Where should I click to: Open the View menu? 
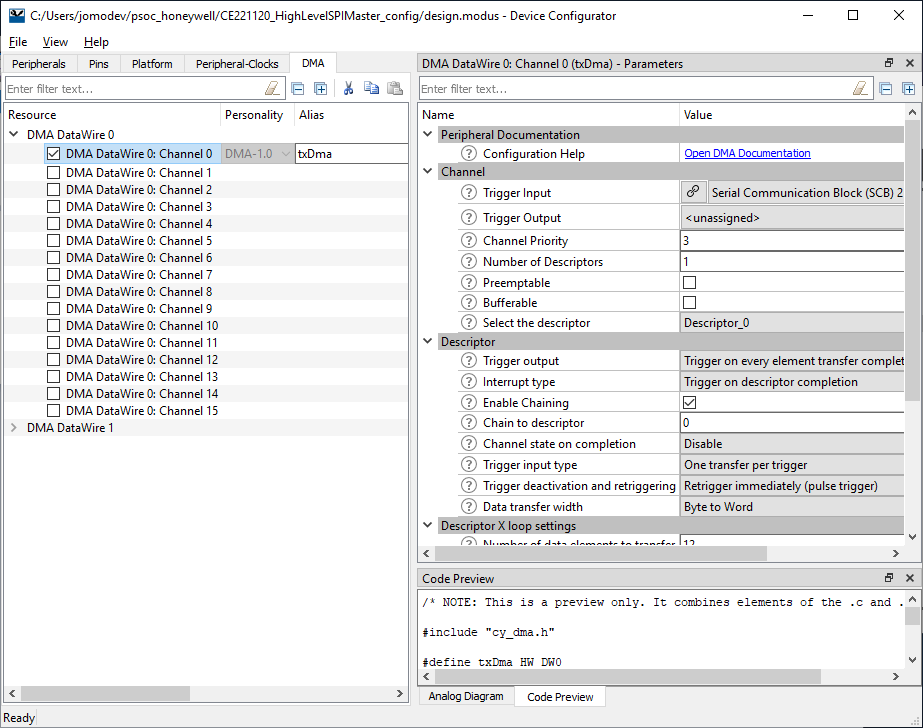[55, 42]
